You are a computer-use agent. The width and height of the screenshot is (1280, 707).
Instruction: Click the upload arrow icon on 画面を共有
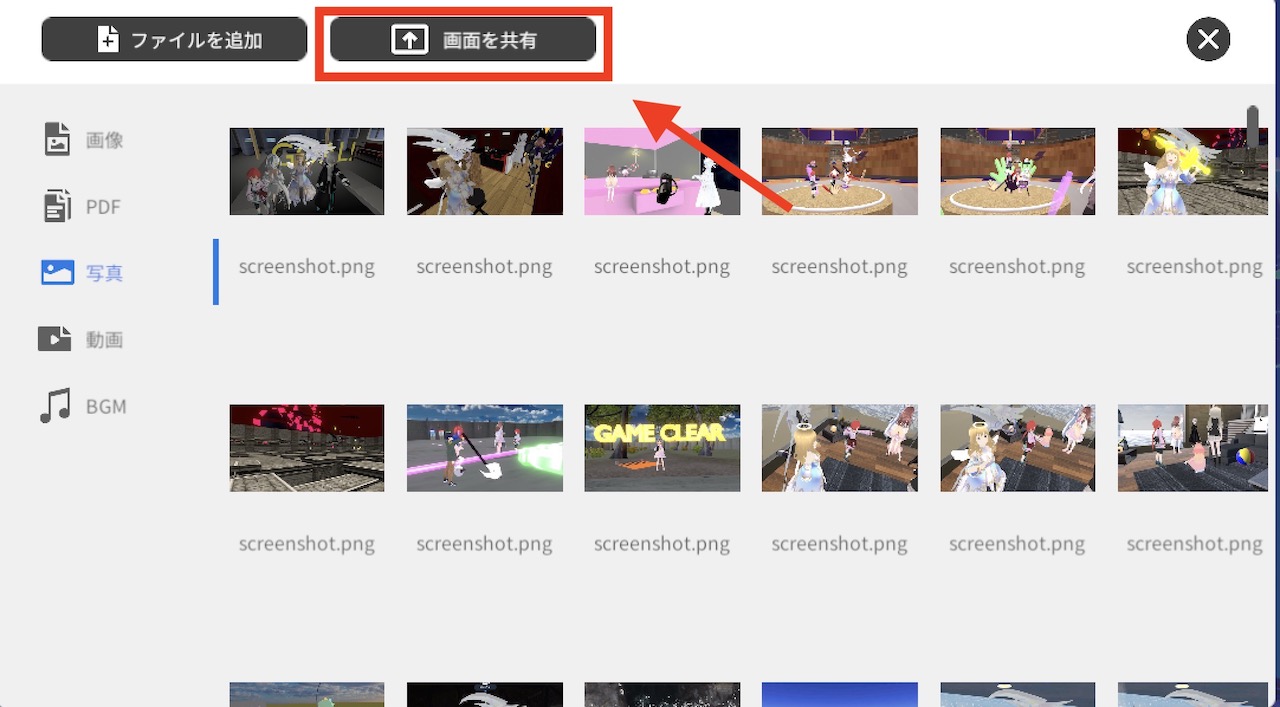pyautogui.click(x=409, y=40)
